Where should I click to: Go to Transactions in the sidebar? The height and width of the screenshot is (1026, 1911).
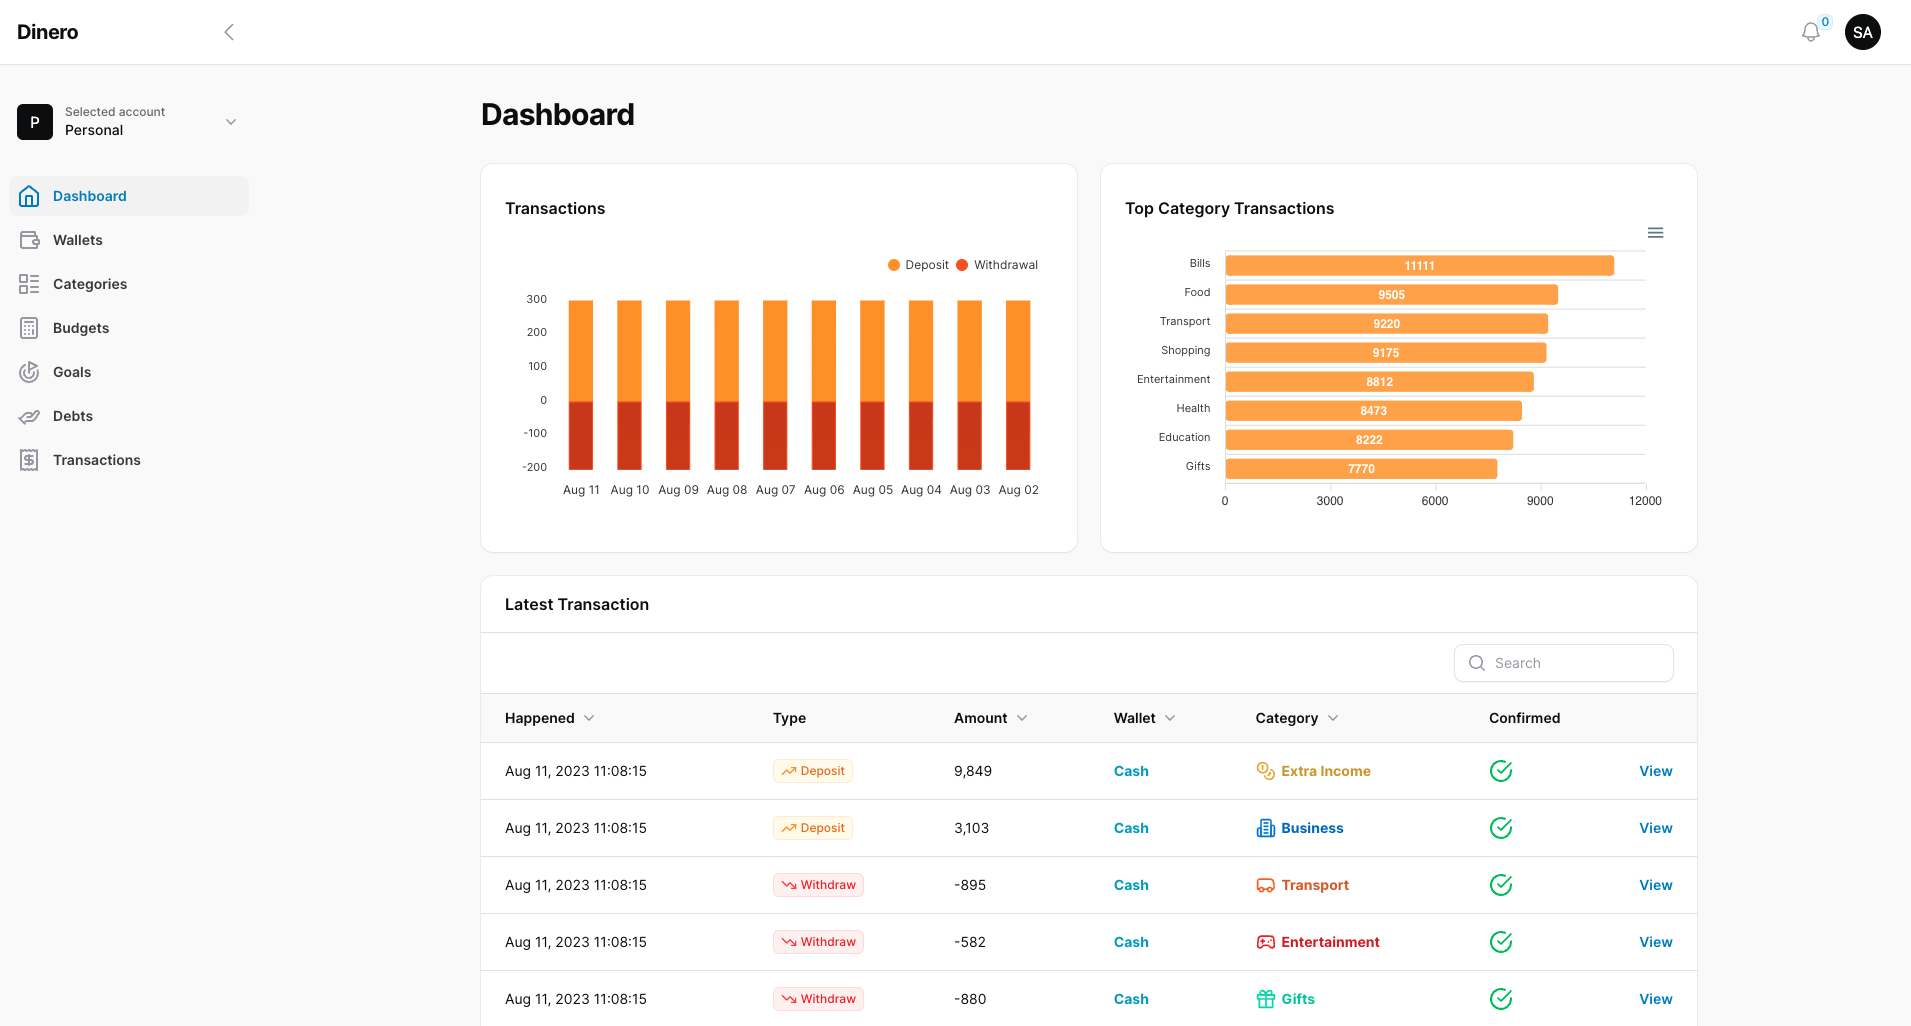(x=96, y=460)
